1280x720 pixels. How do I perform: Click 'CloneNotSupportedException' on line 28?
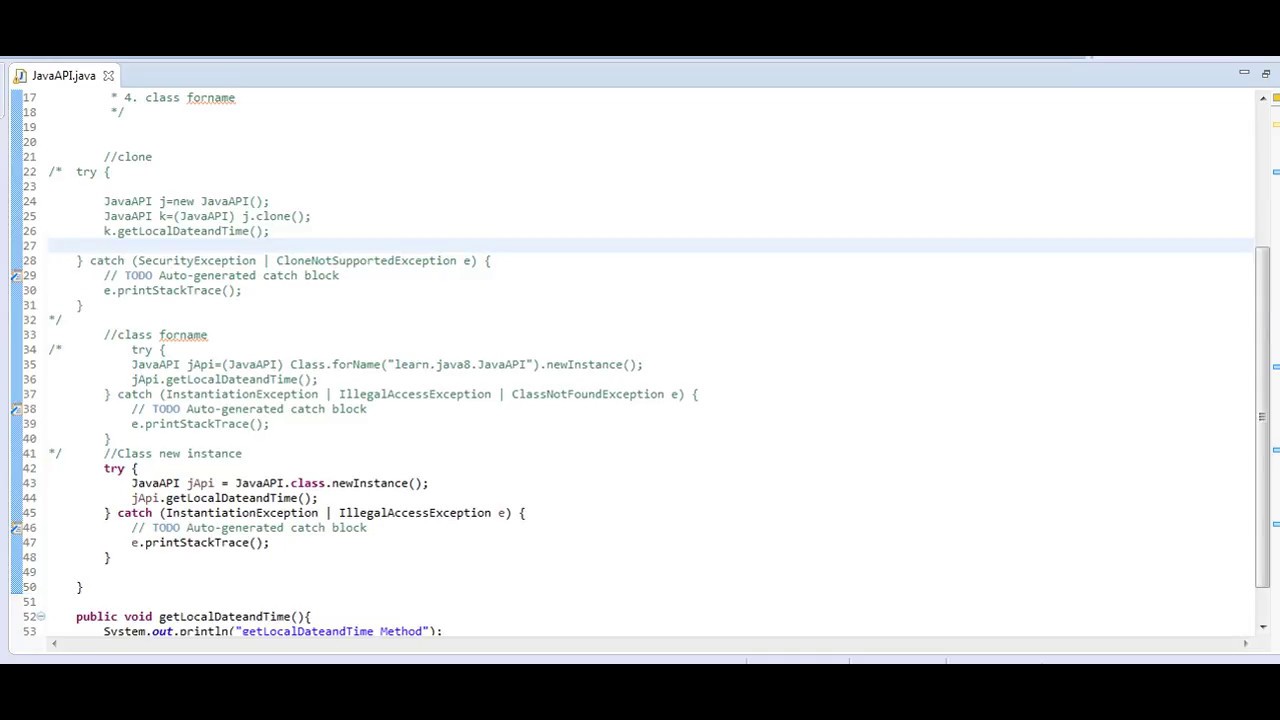click(366, 261)
